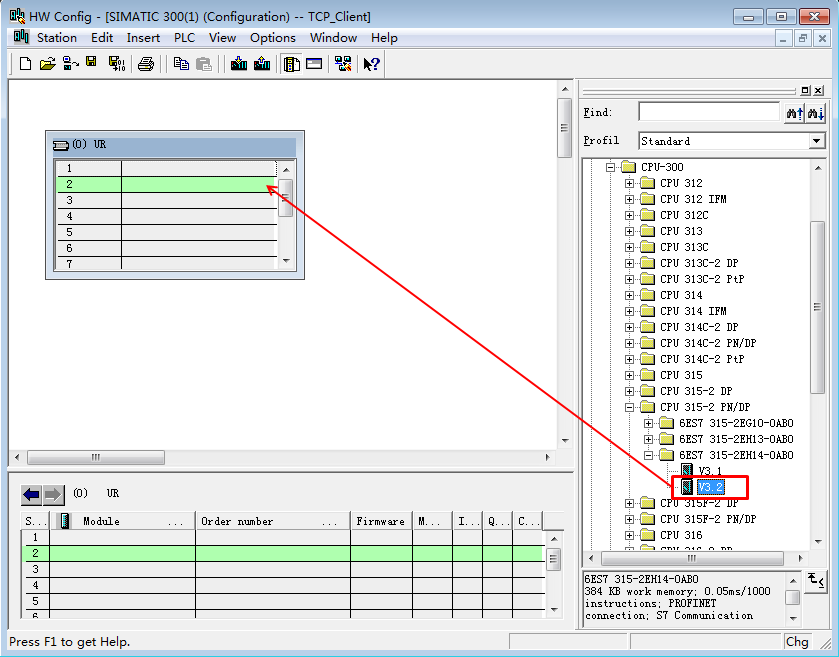Open the Configure Network toolbar icon
839x657 pixels.
click(x=343, y=64)
